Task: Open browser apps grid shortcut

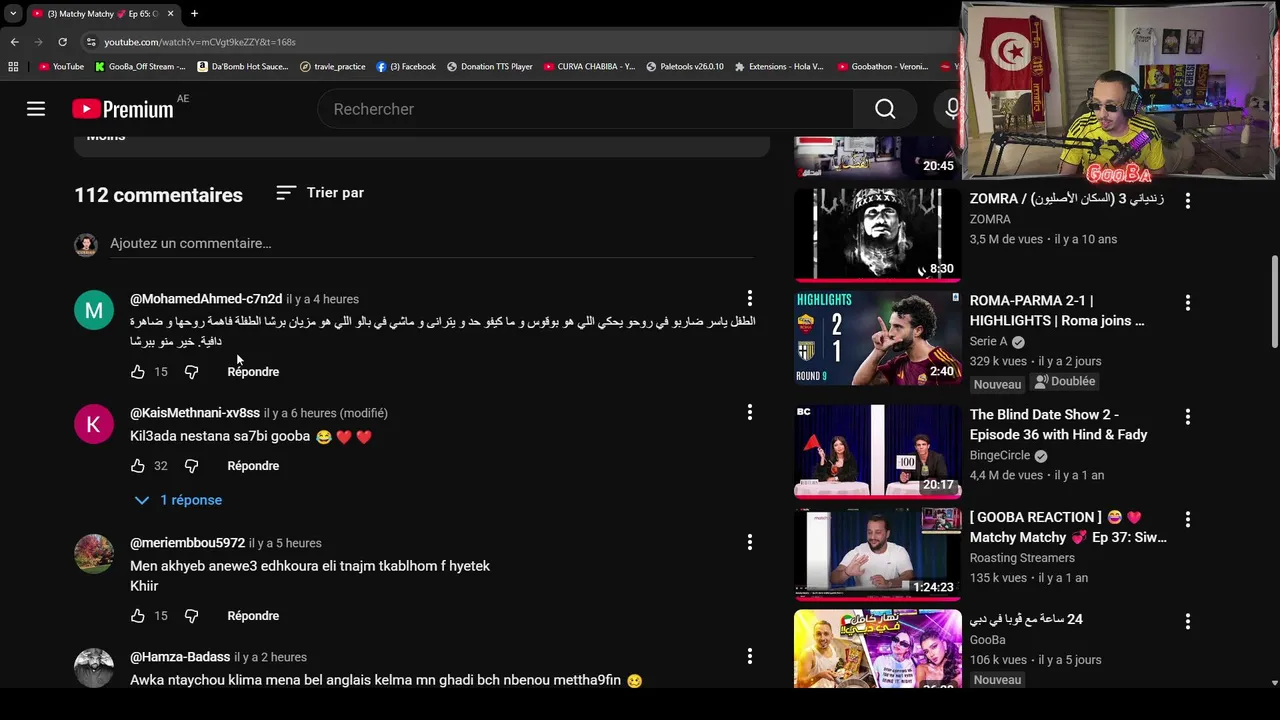Action: point(13,67)
